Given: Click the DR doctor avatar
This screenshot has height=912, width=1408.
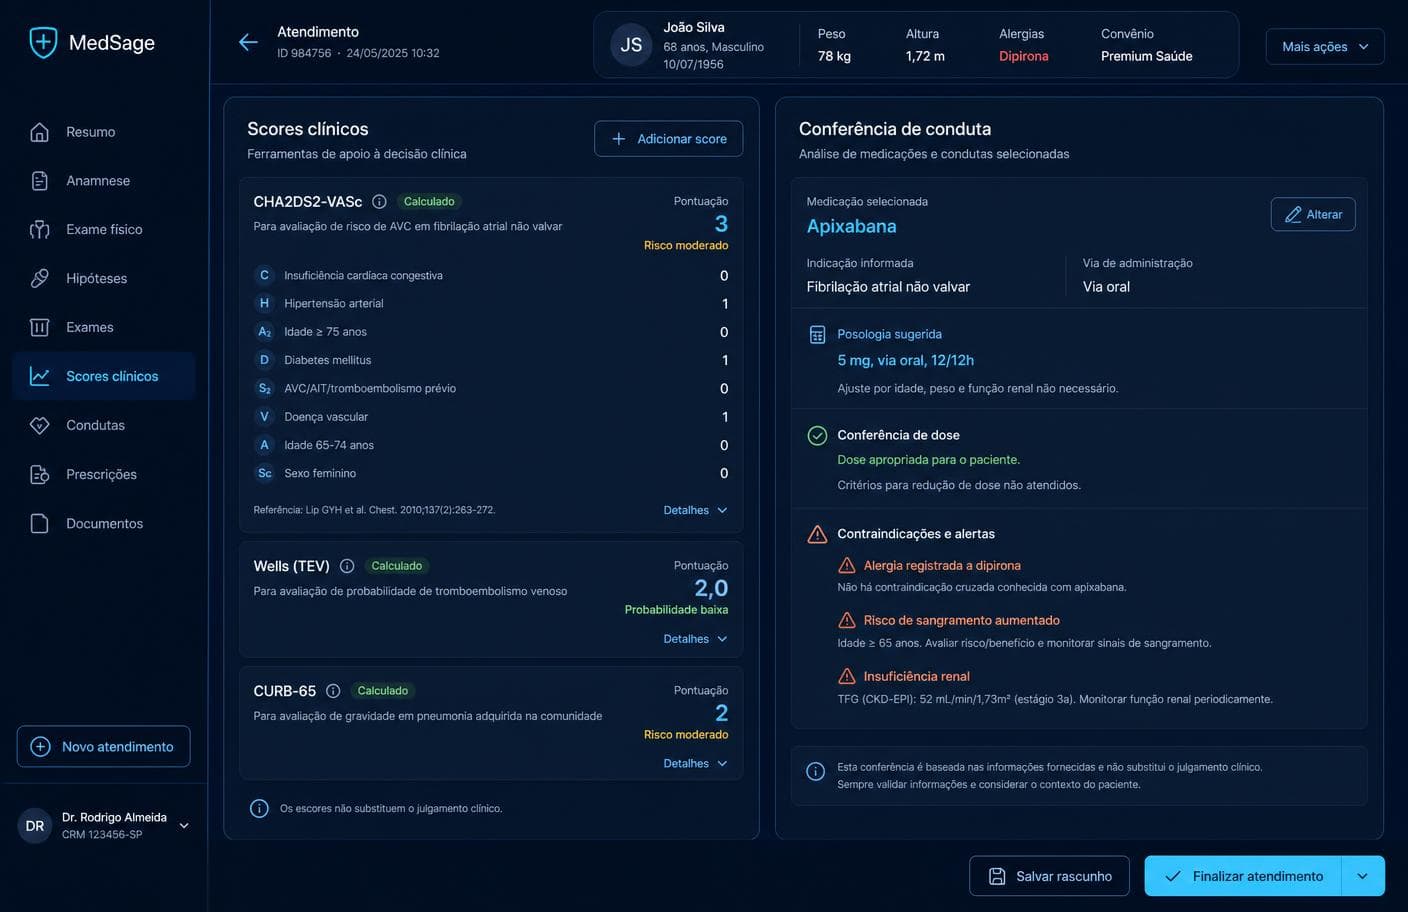Looking at the screenshot, I should [35, 826].
